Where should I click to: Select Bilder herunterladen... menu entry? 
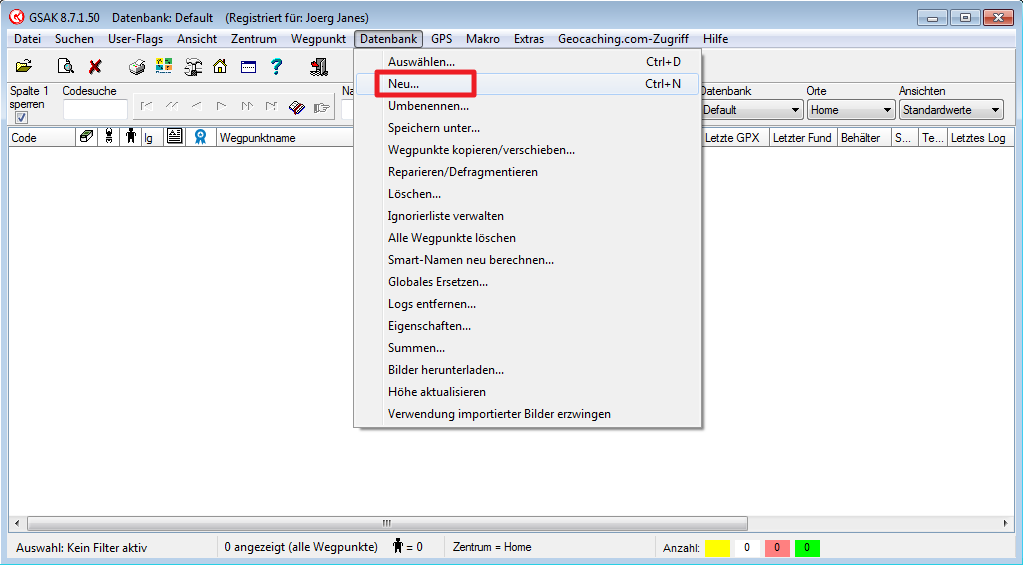coord(527,370)
